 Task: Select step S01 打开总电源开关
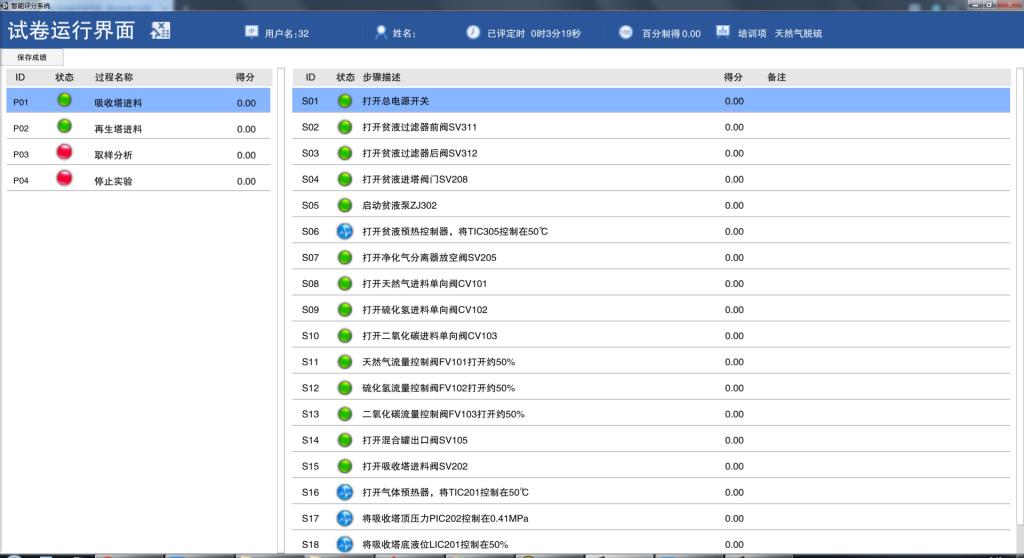395,101
